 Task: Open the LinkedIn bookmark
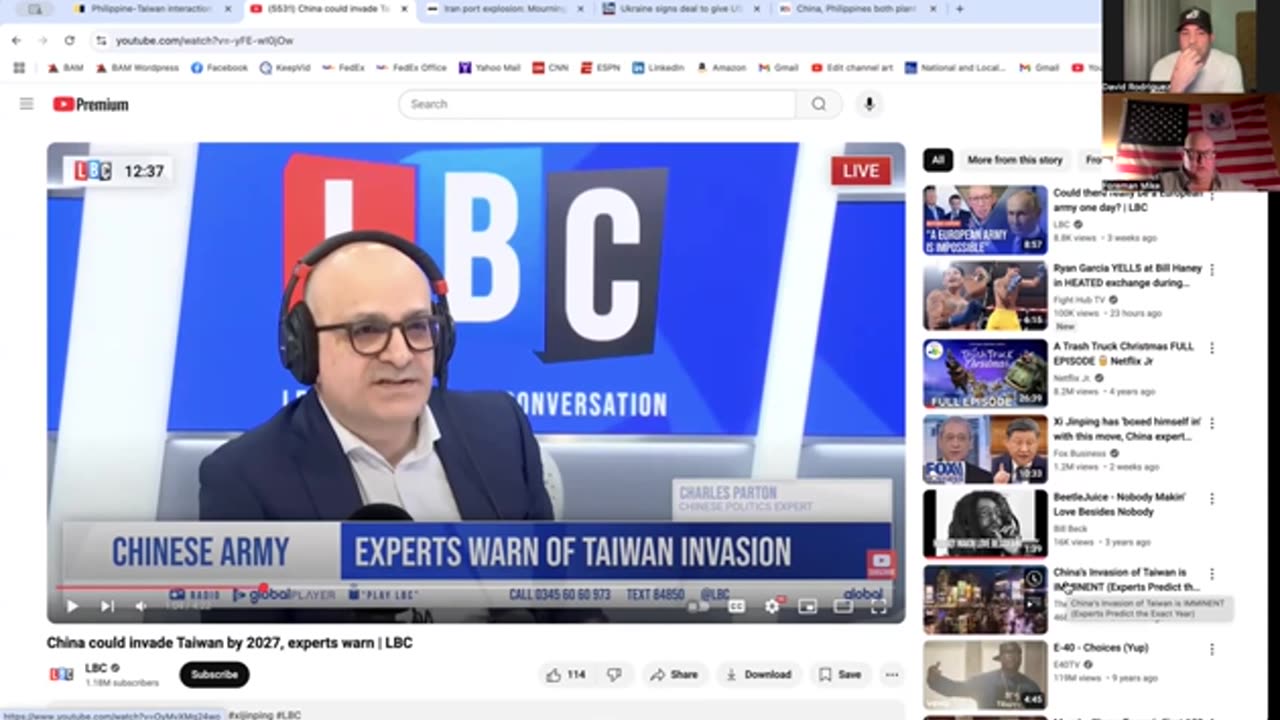(659, 68)
